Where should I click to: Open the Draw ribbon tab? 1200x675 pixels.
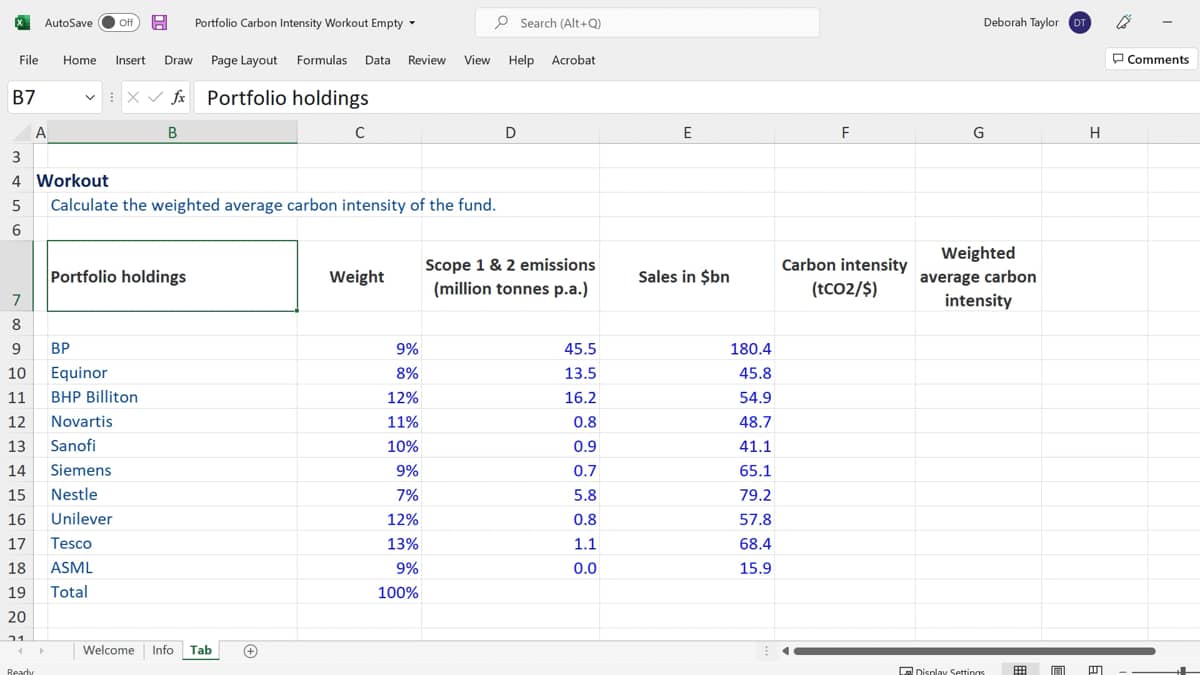(178, 60)
